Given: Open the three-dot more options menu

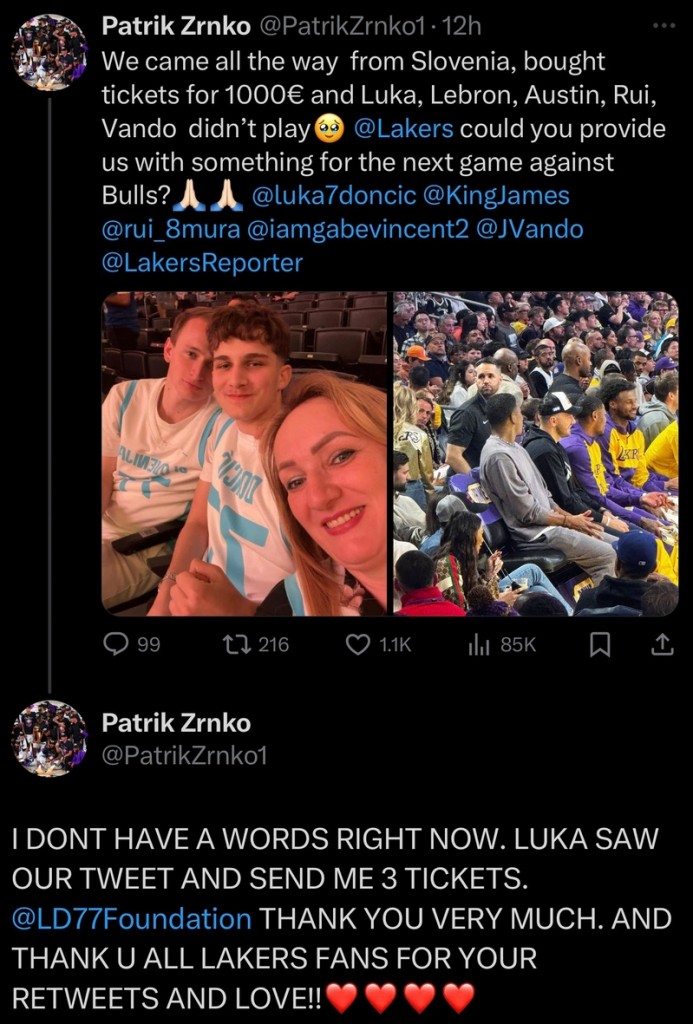Looking at the screenshot, I should point(663,26).
